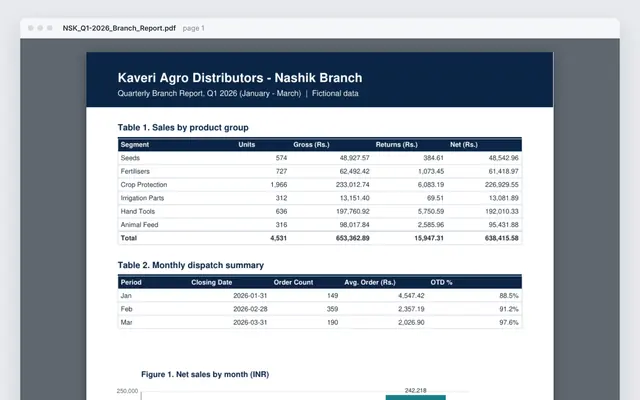The image size is (640, 400).
Task: Click the OTD % column header
Action: [x=441, y=282]
